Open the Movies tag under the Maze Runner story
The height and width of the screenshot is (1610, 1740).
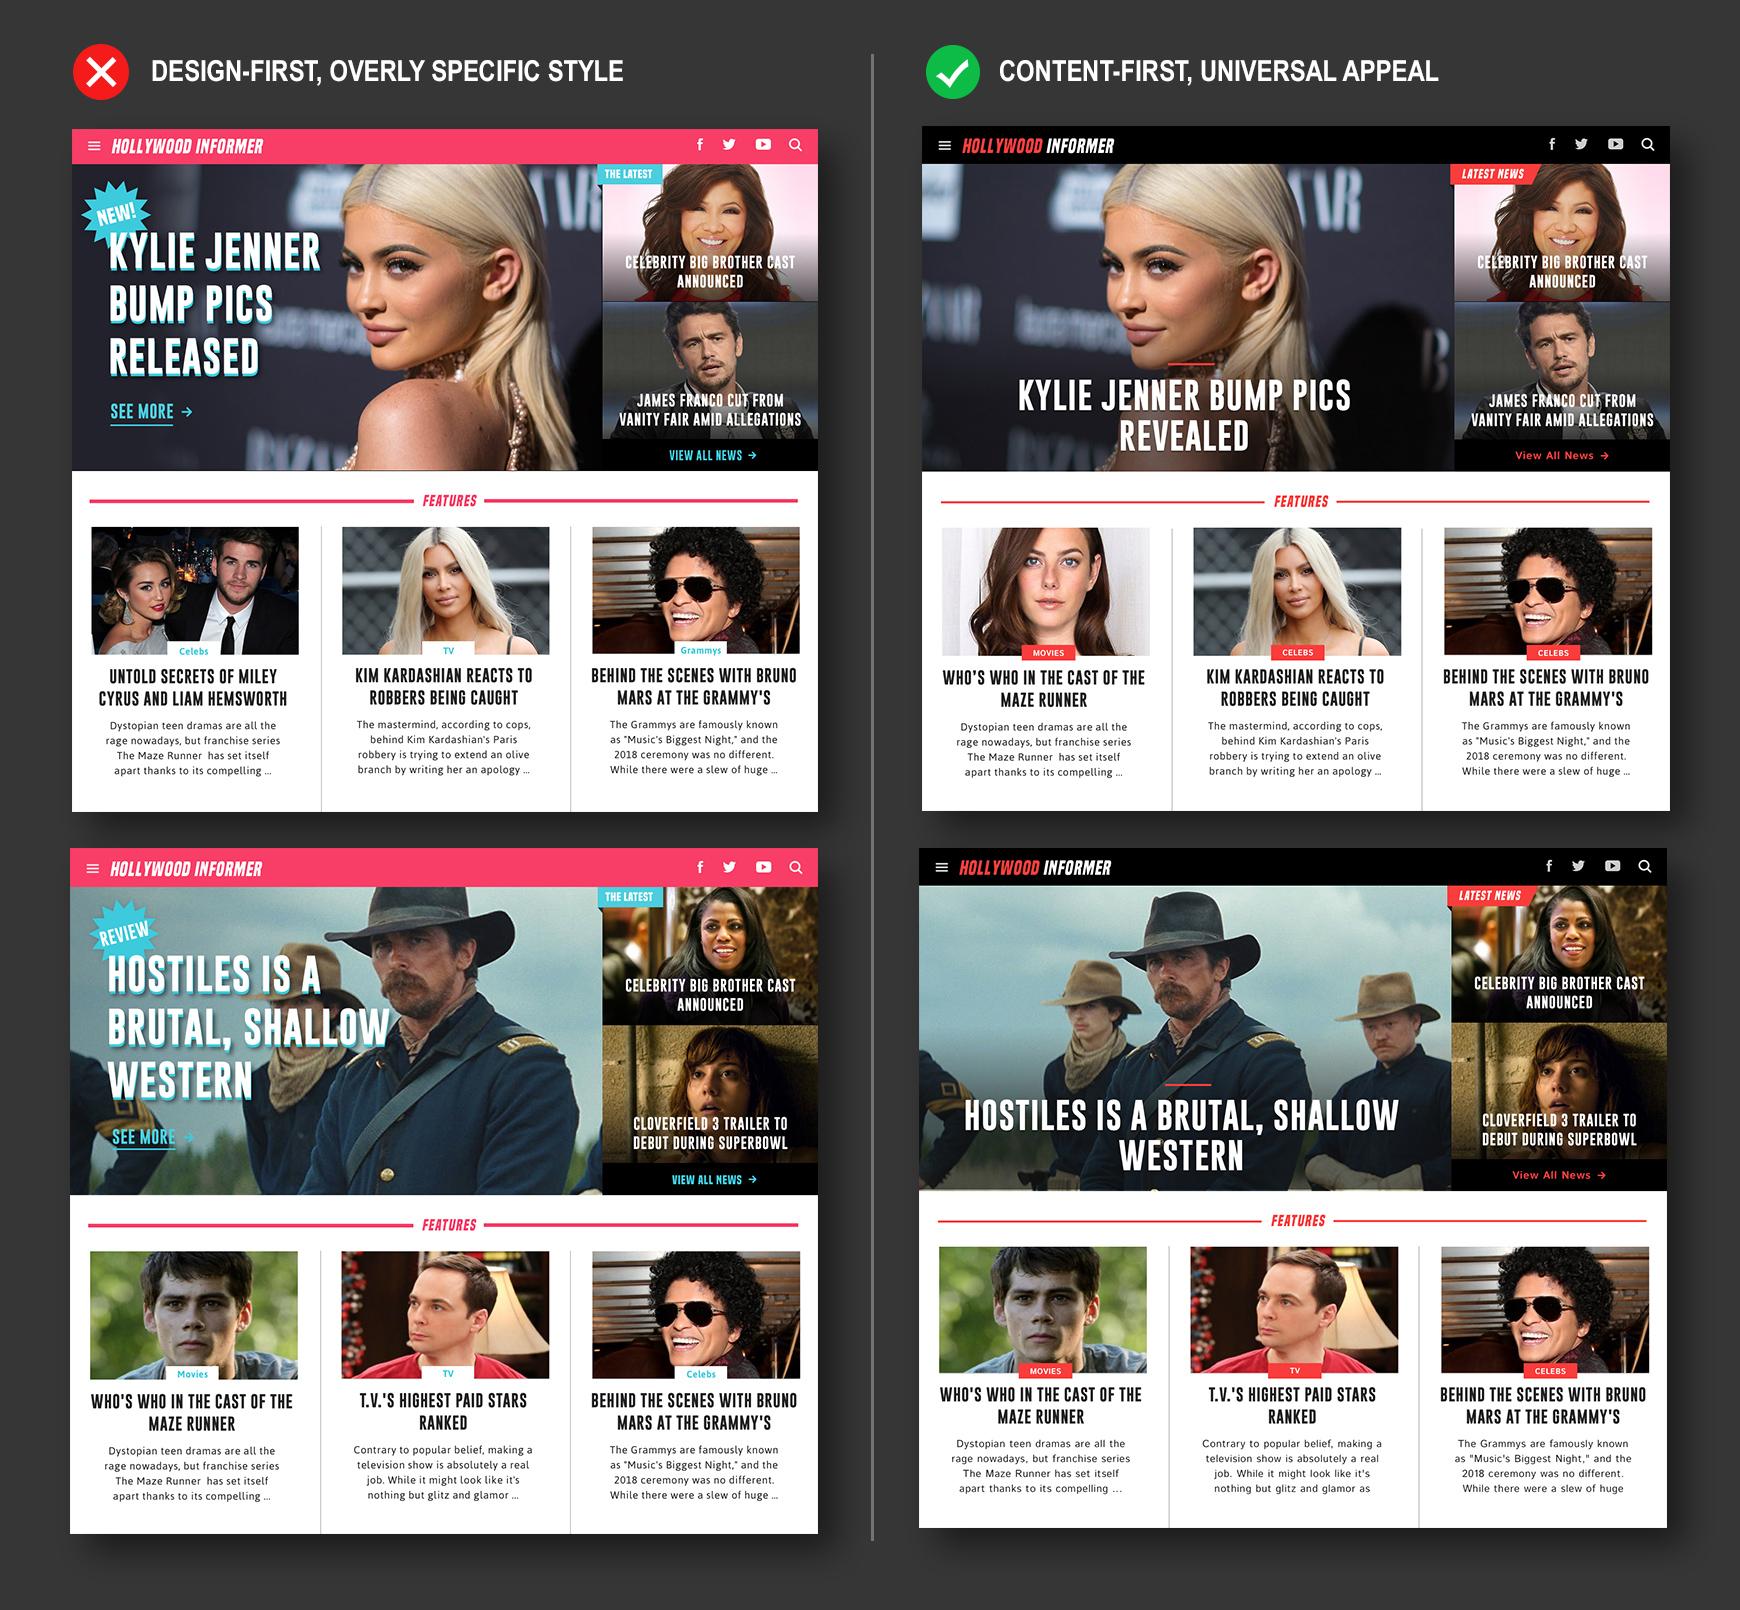(x=194, y=1374)
